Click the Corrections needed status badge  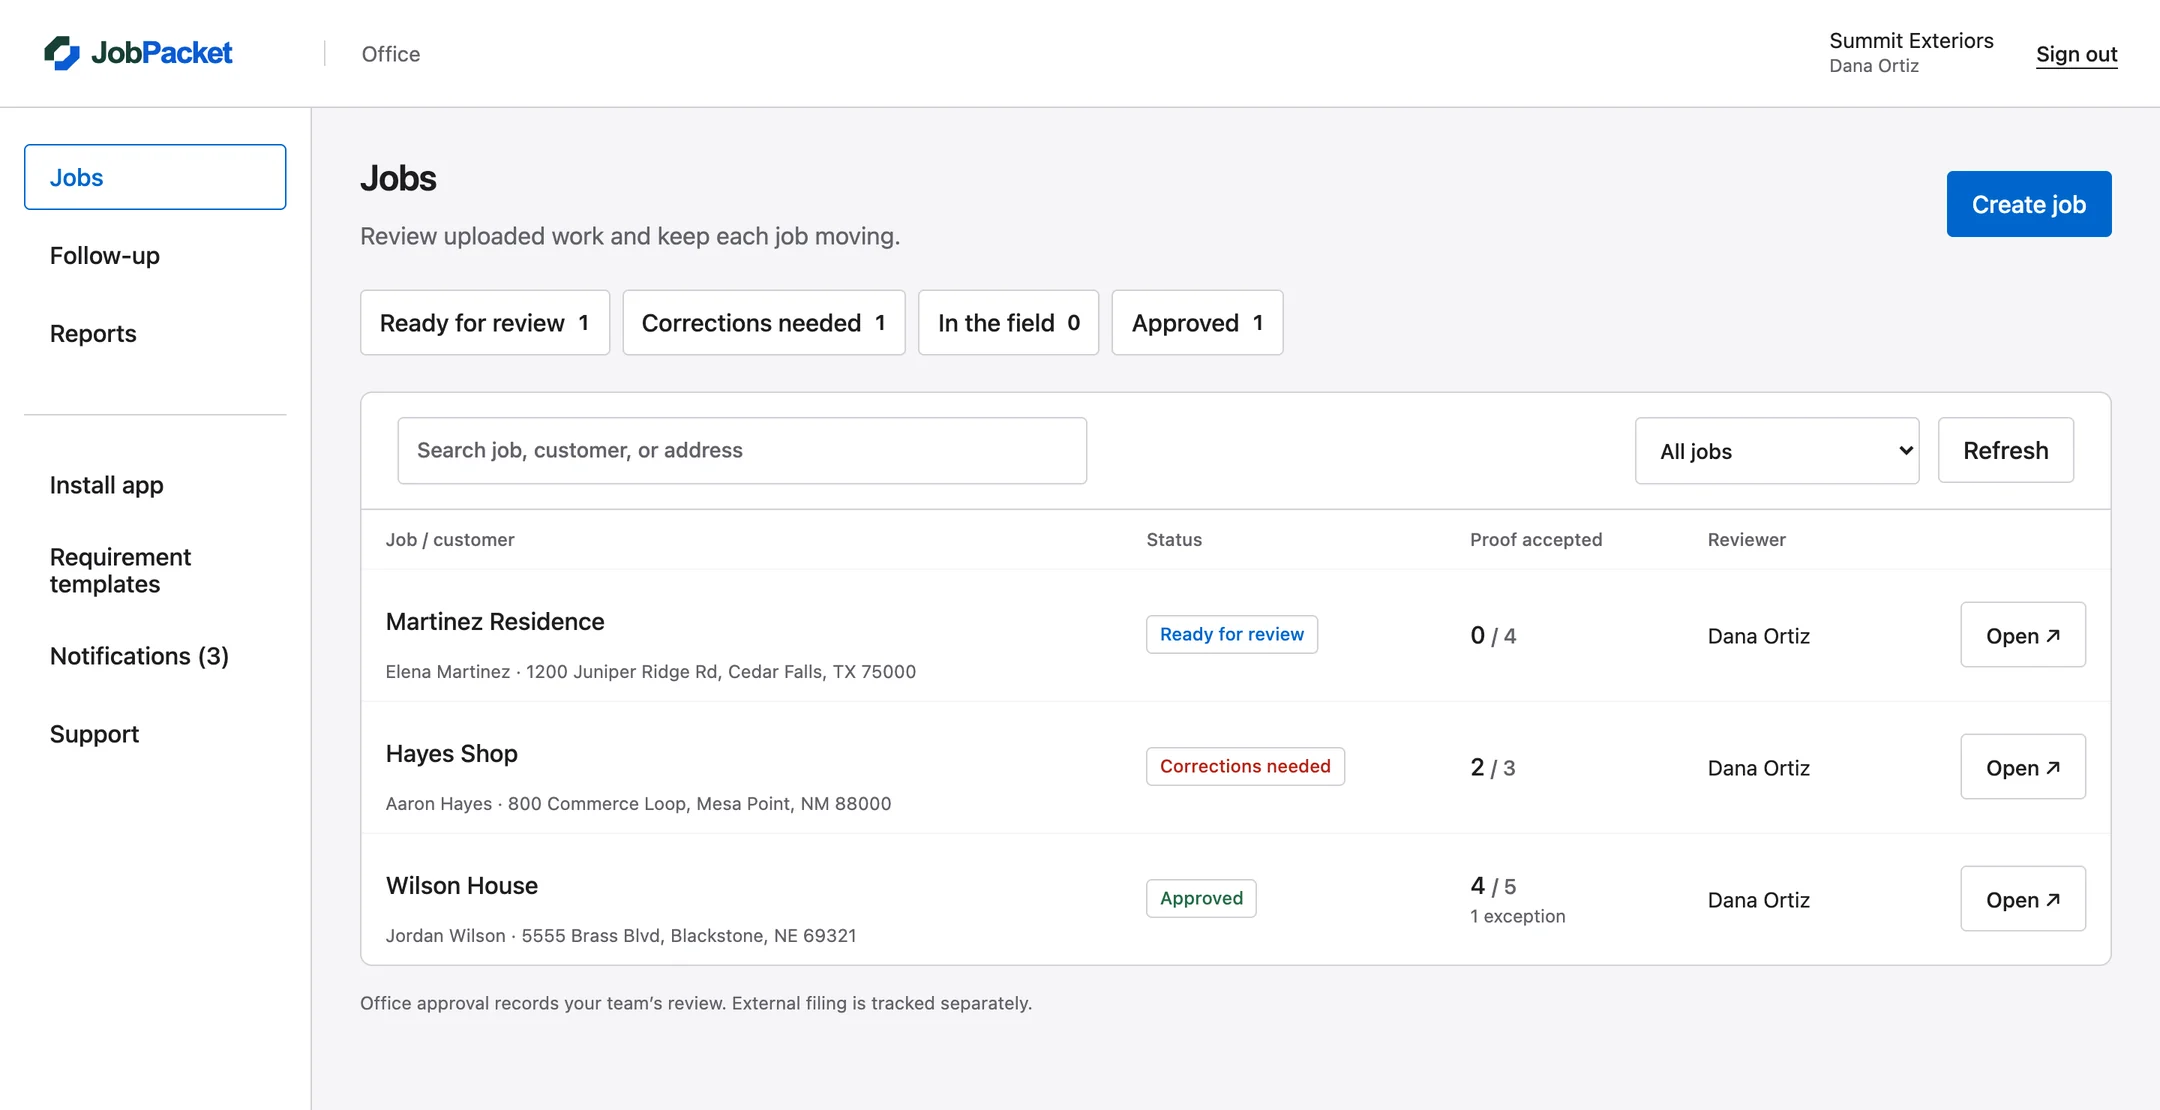click(1245, 767)
